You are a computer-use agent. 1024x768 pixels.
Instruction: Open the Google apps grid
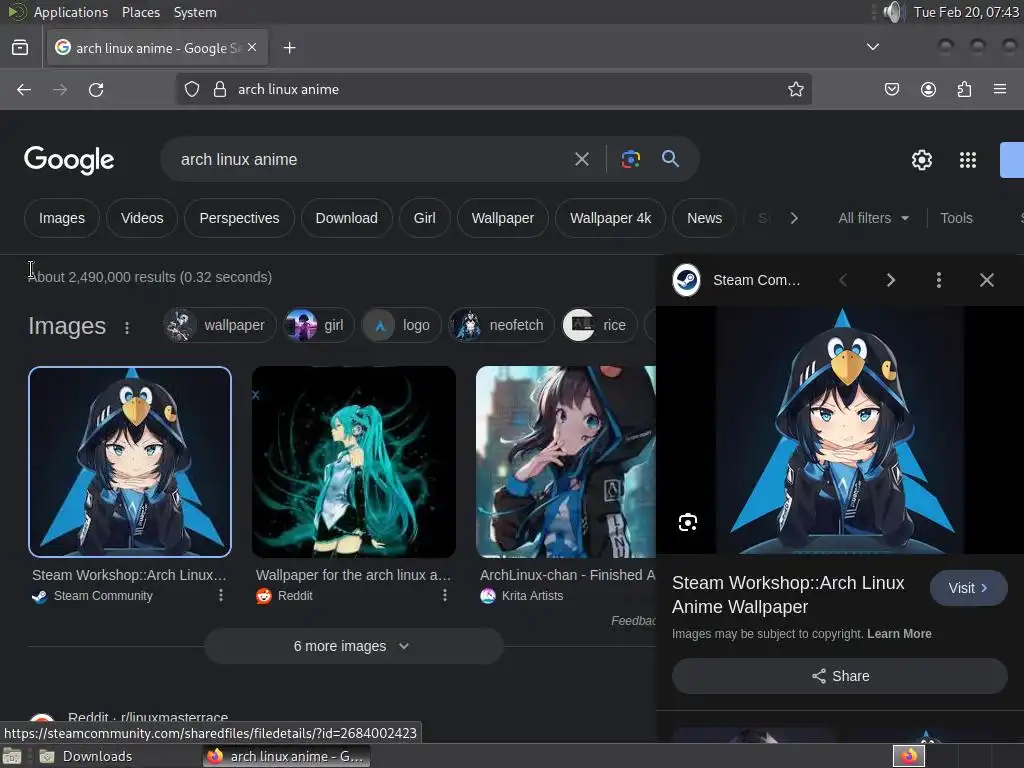[968, 160]
